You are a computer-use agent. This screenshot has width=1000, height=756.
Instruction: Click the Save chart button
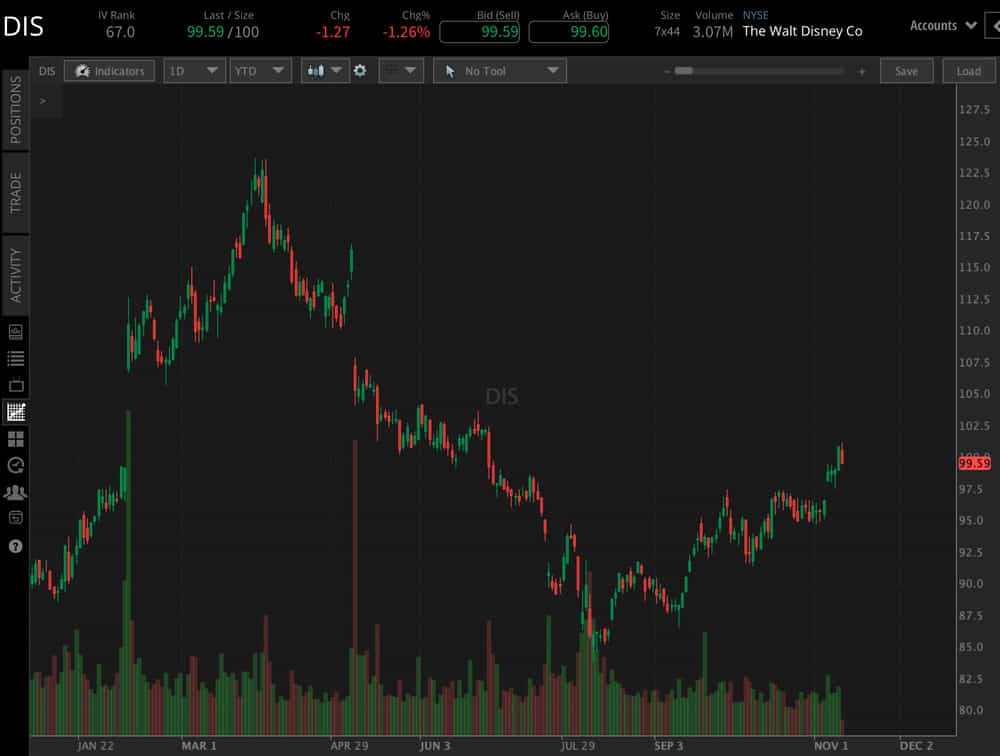click(906, 71)
